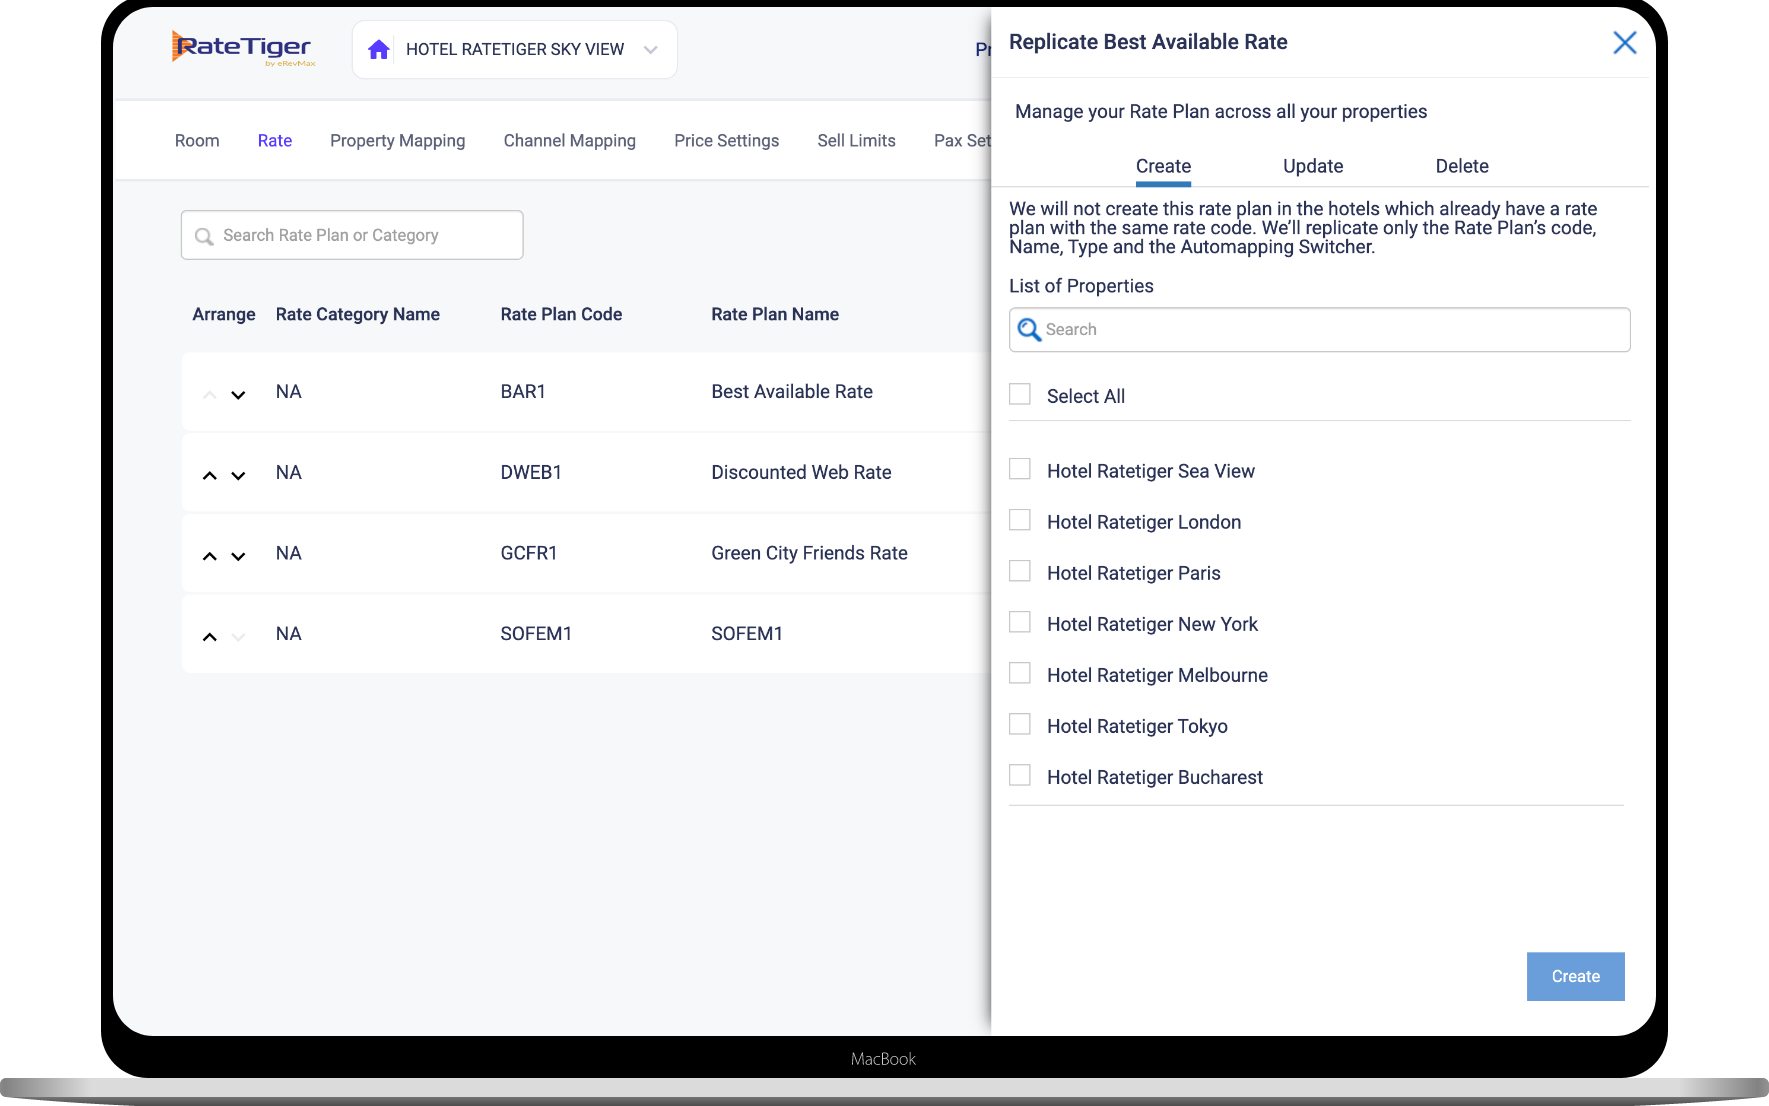Click the Hotel Ratetiger Tokyo label
The image size is (1769, 1106).
(1137, 727)
